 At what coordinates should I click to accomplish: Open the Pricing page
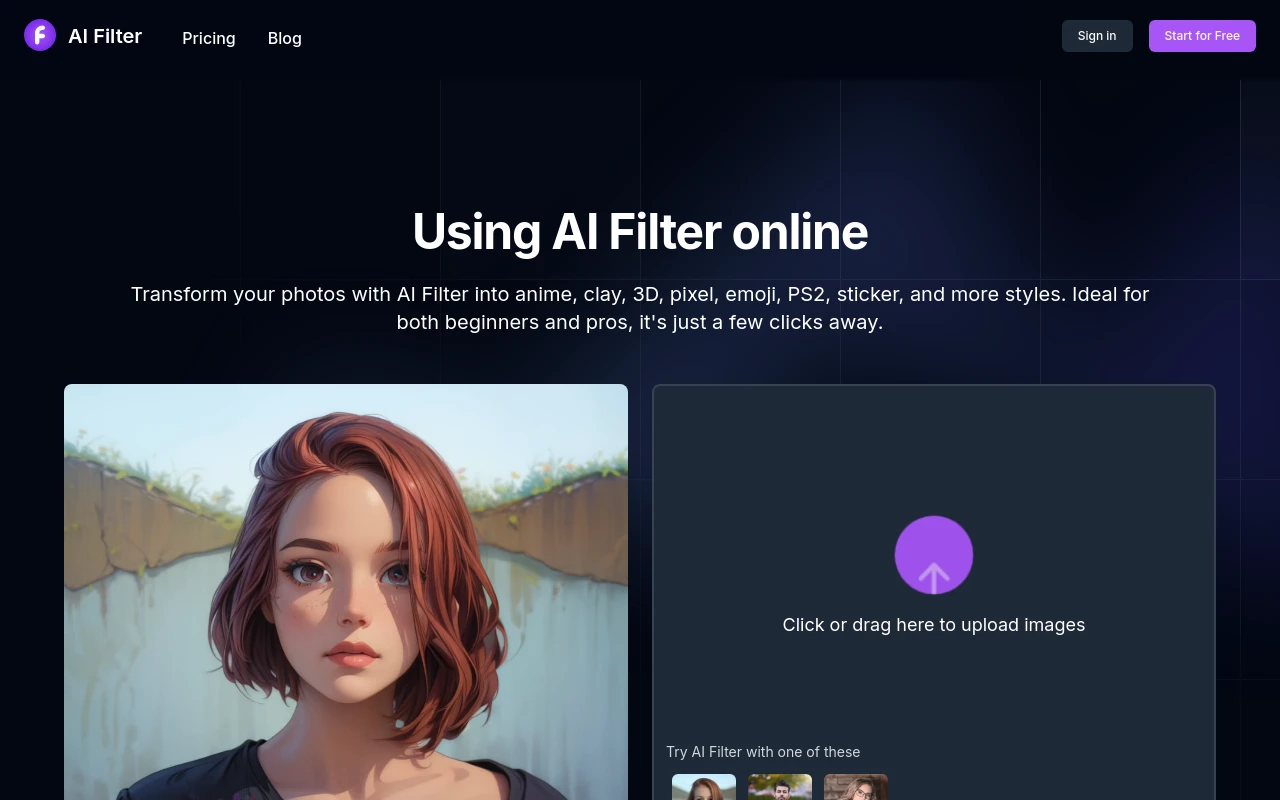click(208, 38)
